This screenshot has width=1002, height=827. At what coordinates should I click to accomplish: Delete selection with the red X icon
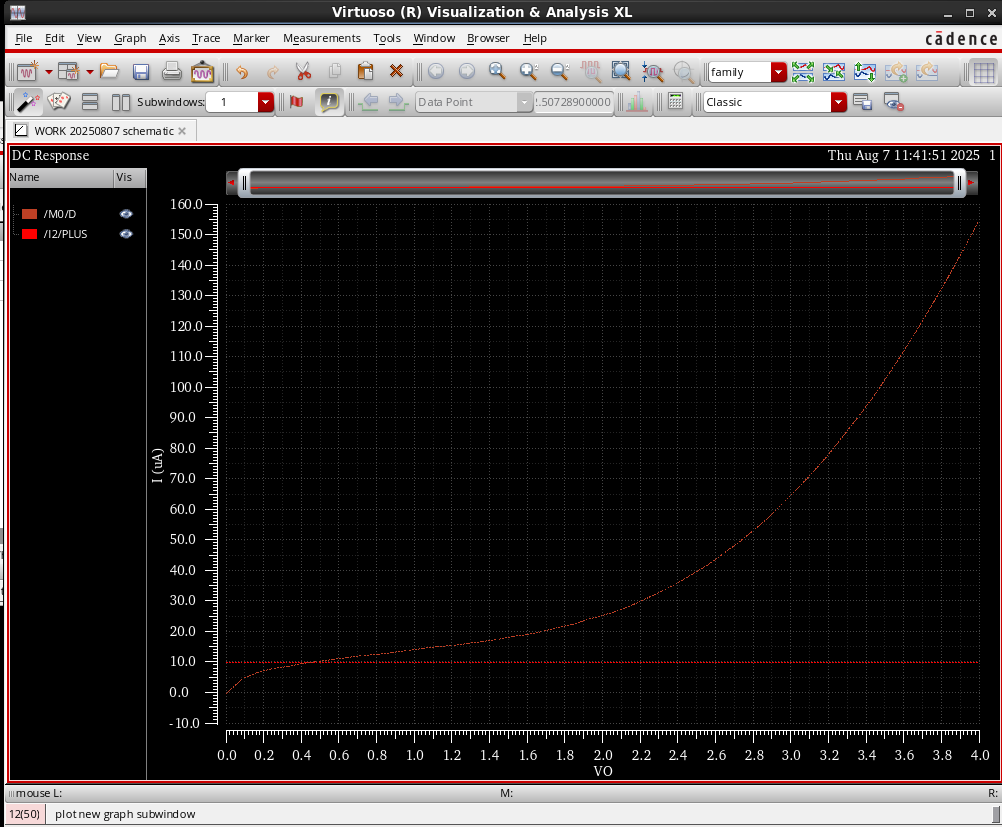pyautogui.click(x=396, y=72)
